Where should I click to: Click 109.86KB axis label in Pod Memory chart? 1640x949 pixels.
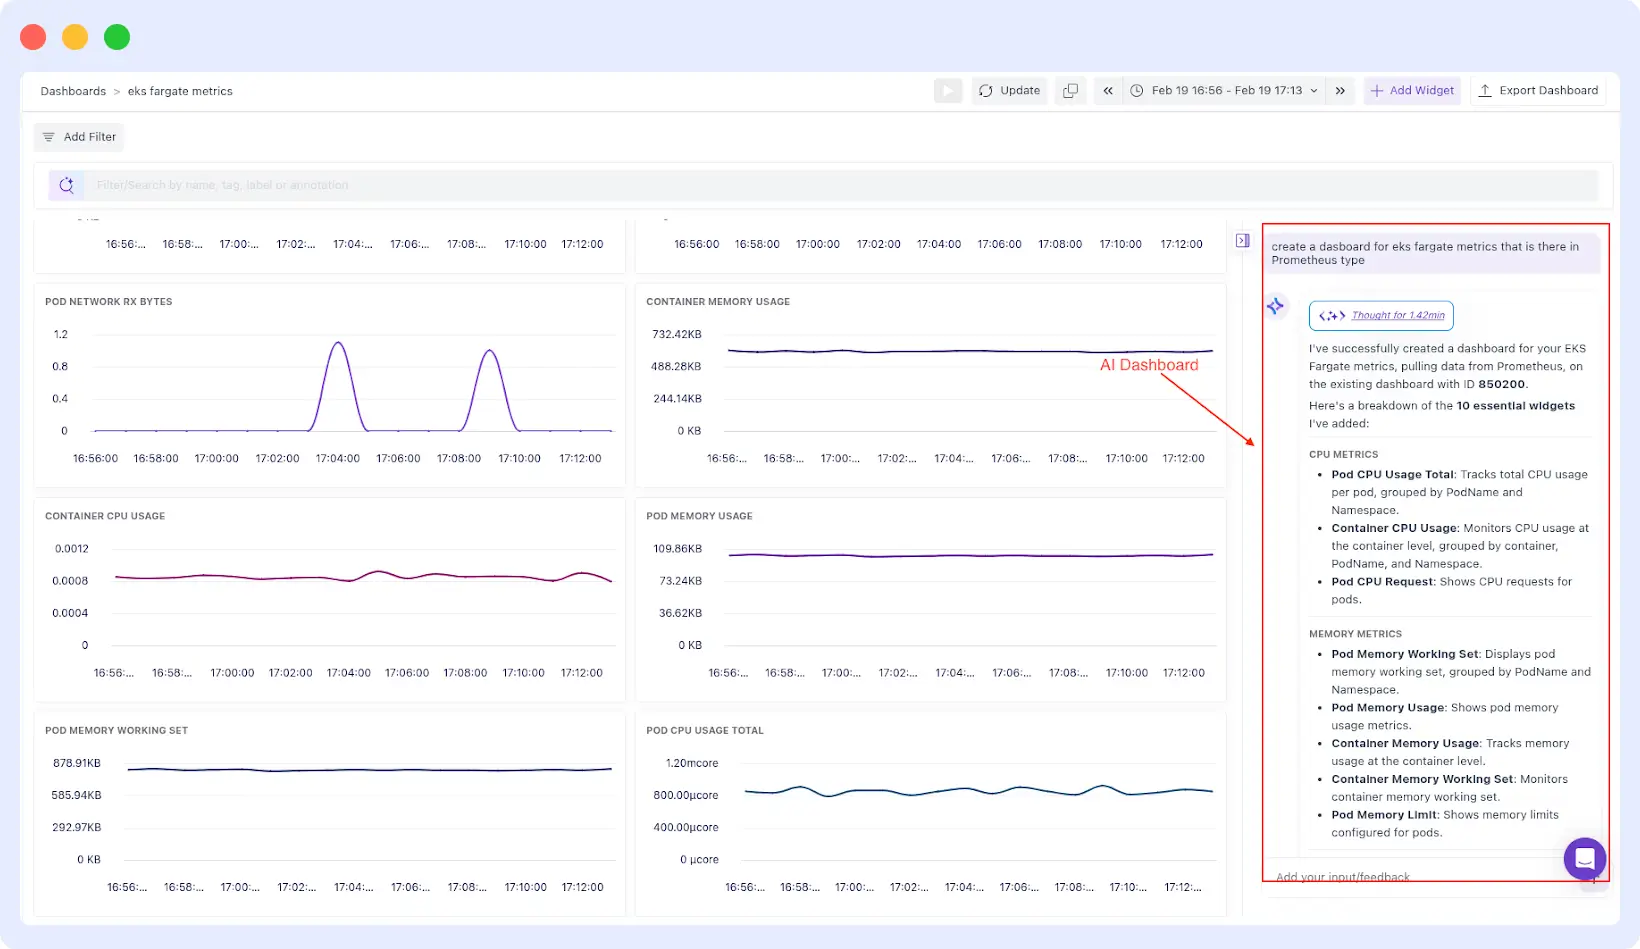click(x=678, y=549)
